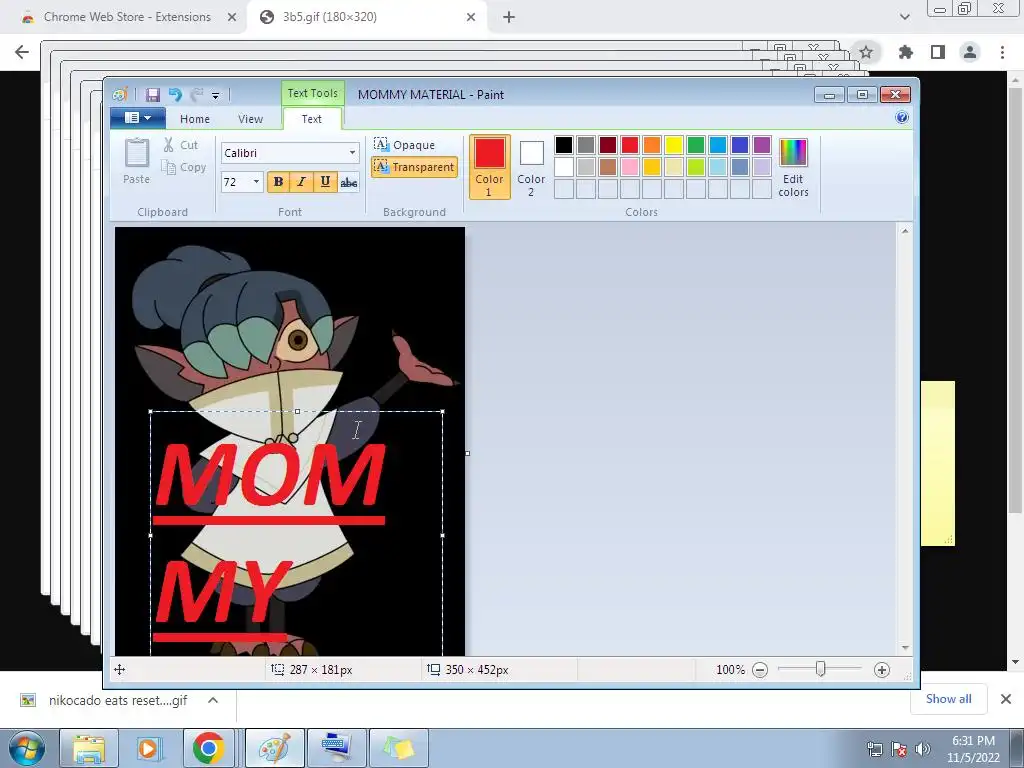Viewport: 1024px width, 768px height.
Task: Click the Text Tools contextual tab
Action: pyautogui.click(x=313, y=93)
